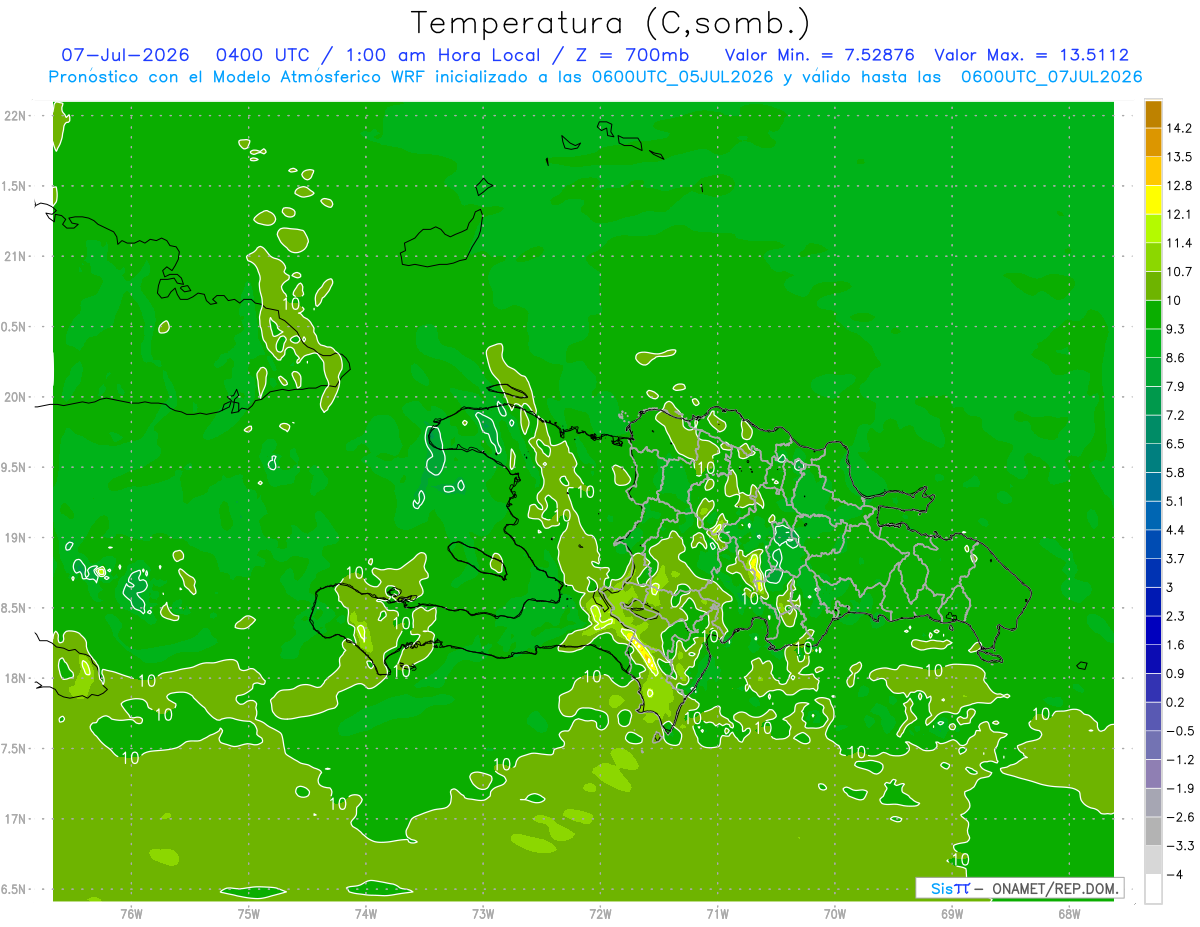The image size is (1200, 927).
Task: Click the '17N' latitude label
Action: point(14,819)
